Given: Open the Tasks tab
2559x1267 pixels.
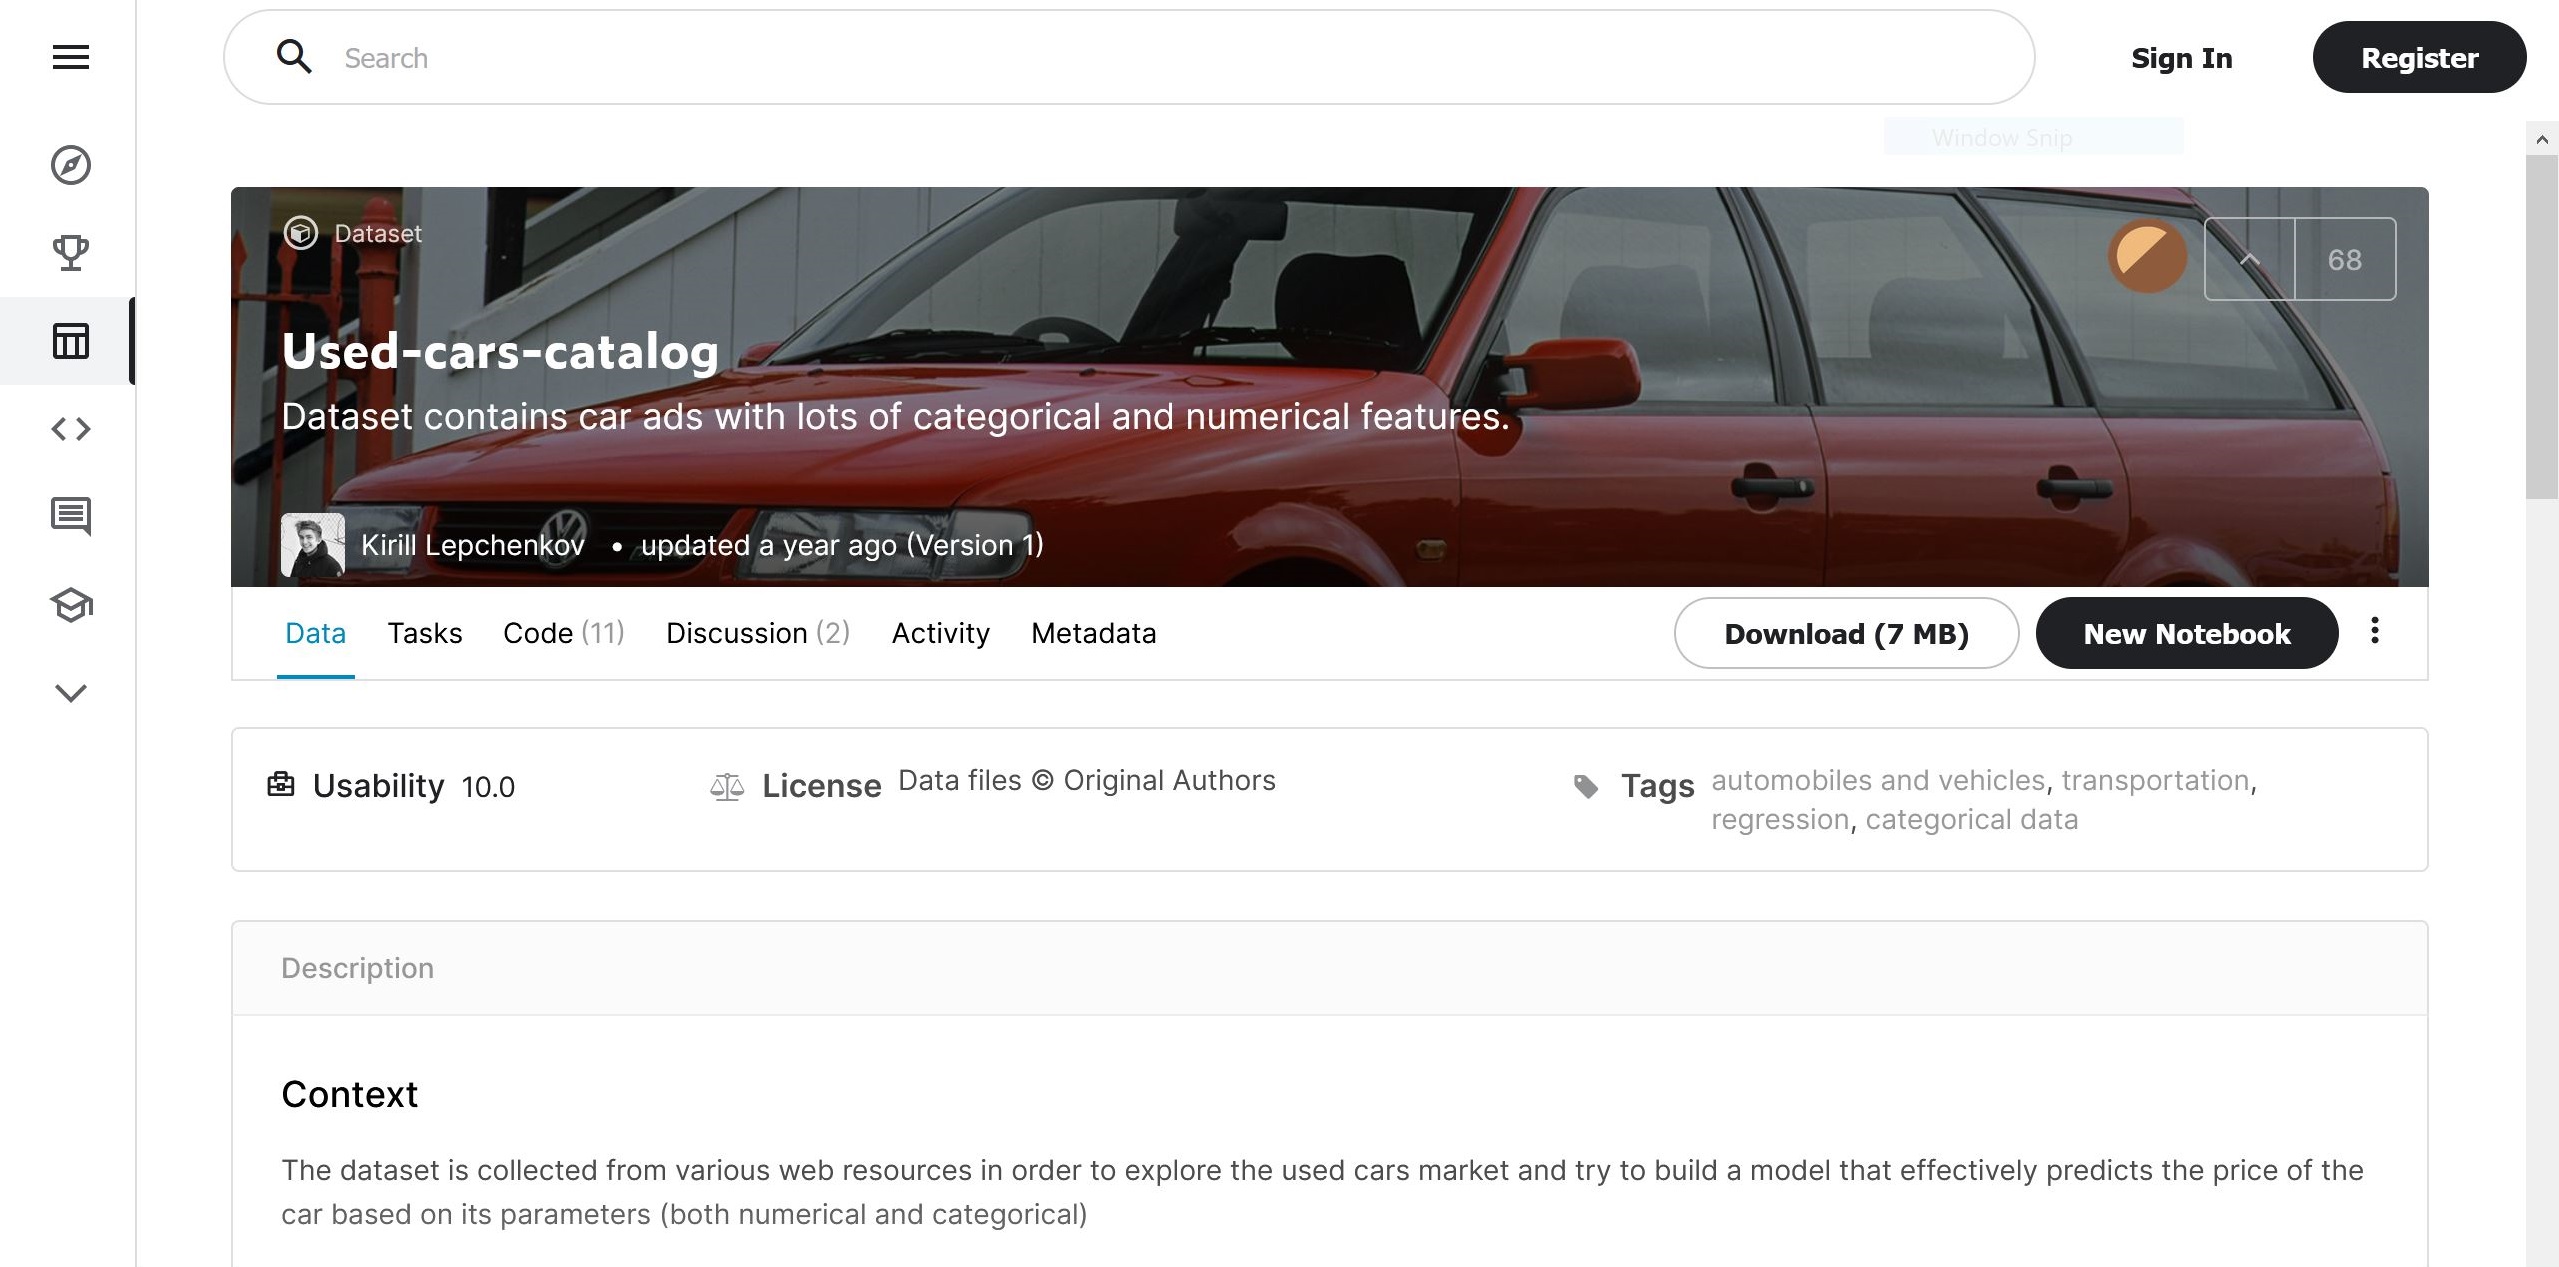Looking at the screenshot, I should click(x=424, y=632).
